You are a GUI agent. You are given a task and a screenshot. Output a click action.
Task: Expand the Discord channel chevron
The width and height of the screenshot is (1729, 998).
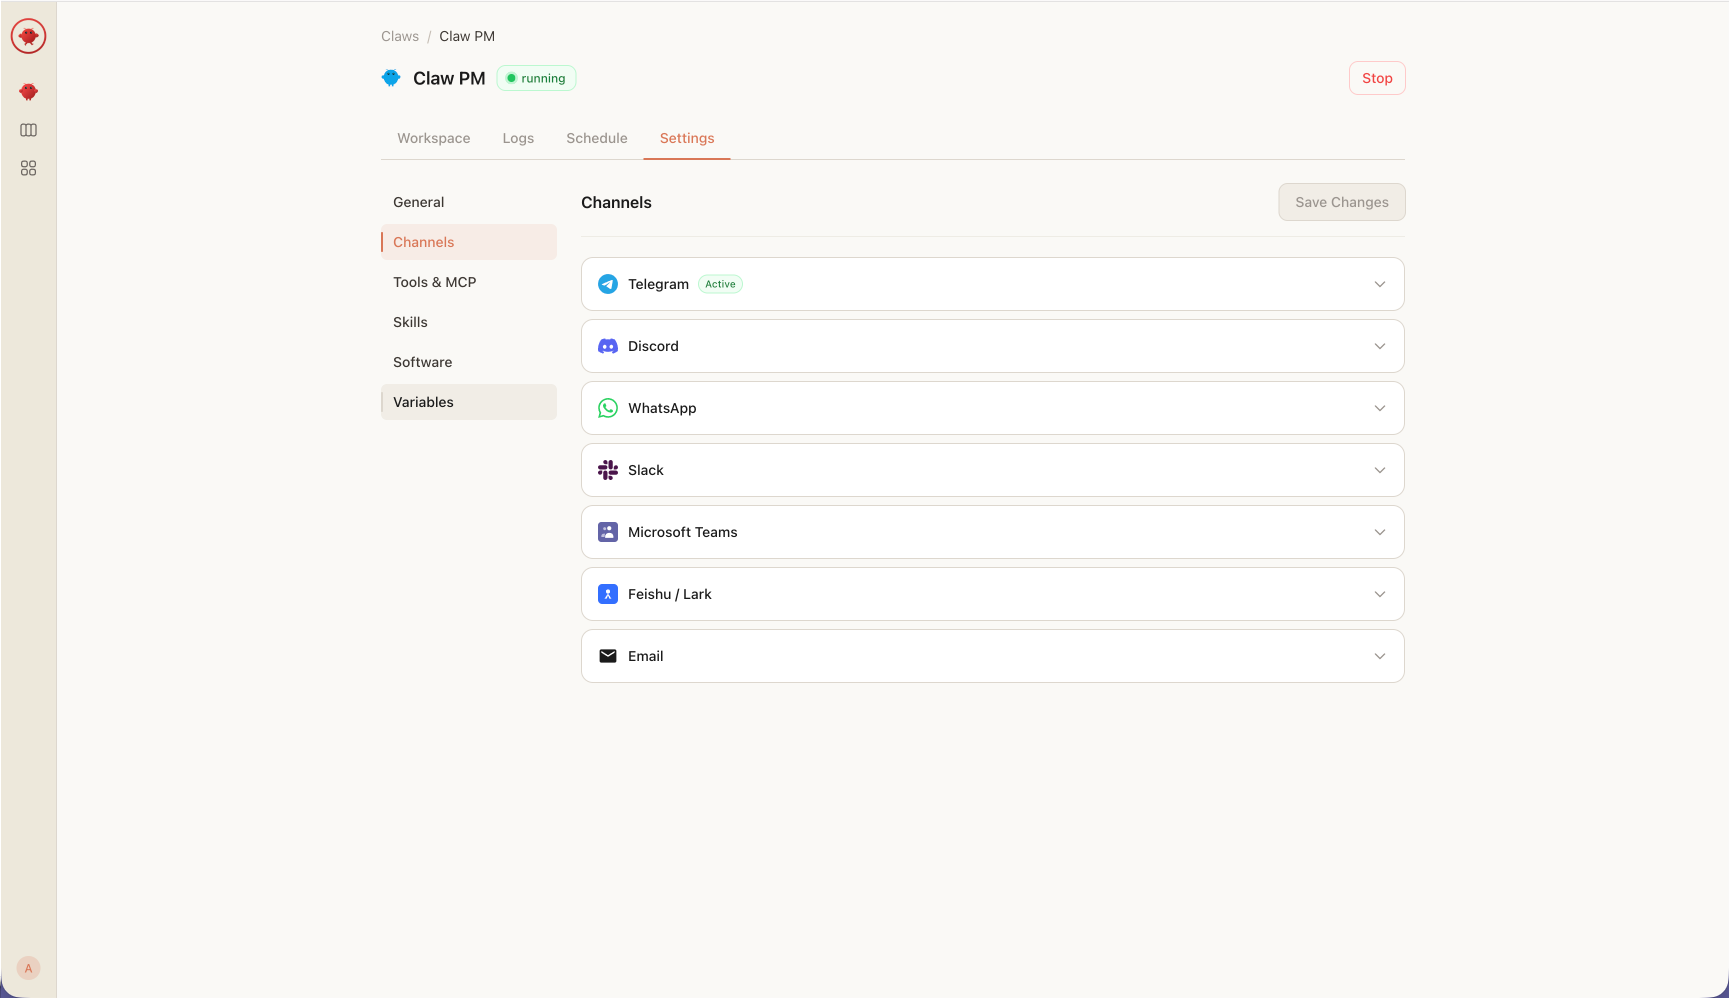1380,346
